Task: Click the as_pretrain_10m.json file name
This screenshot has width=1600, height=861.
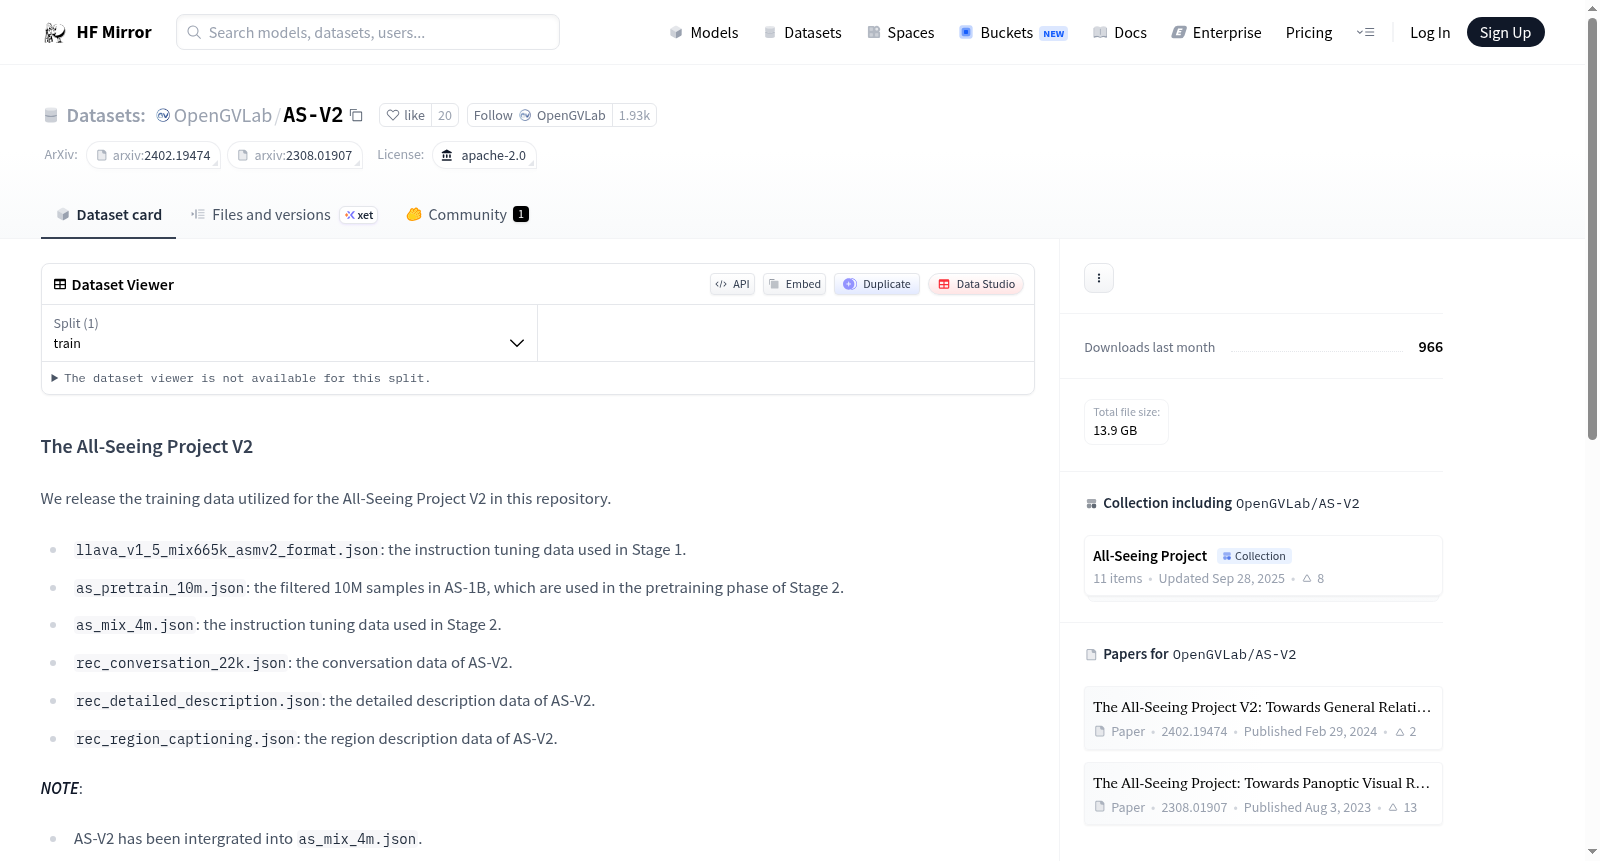Action: (160, 588)
